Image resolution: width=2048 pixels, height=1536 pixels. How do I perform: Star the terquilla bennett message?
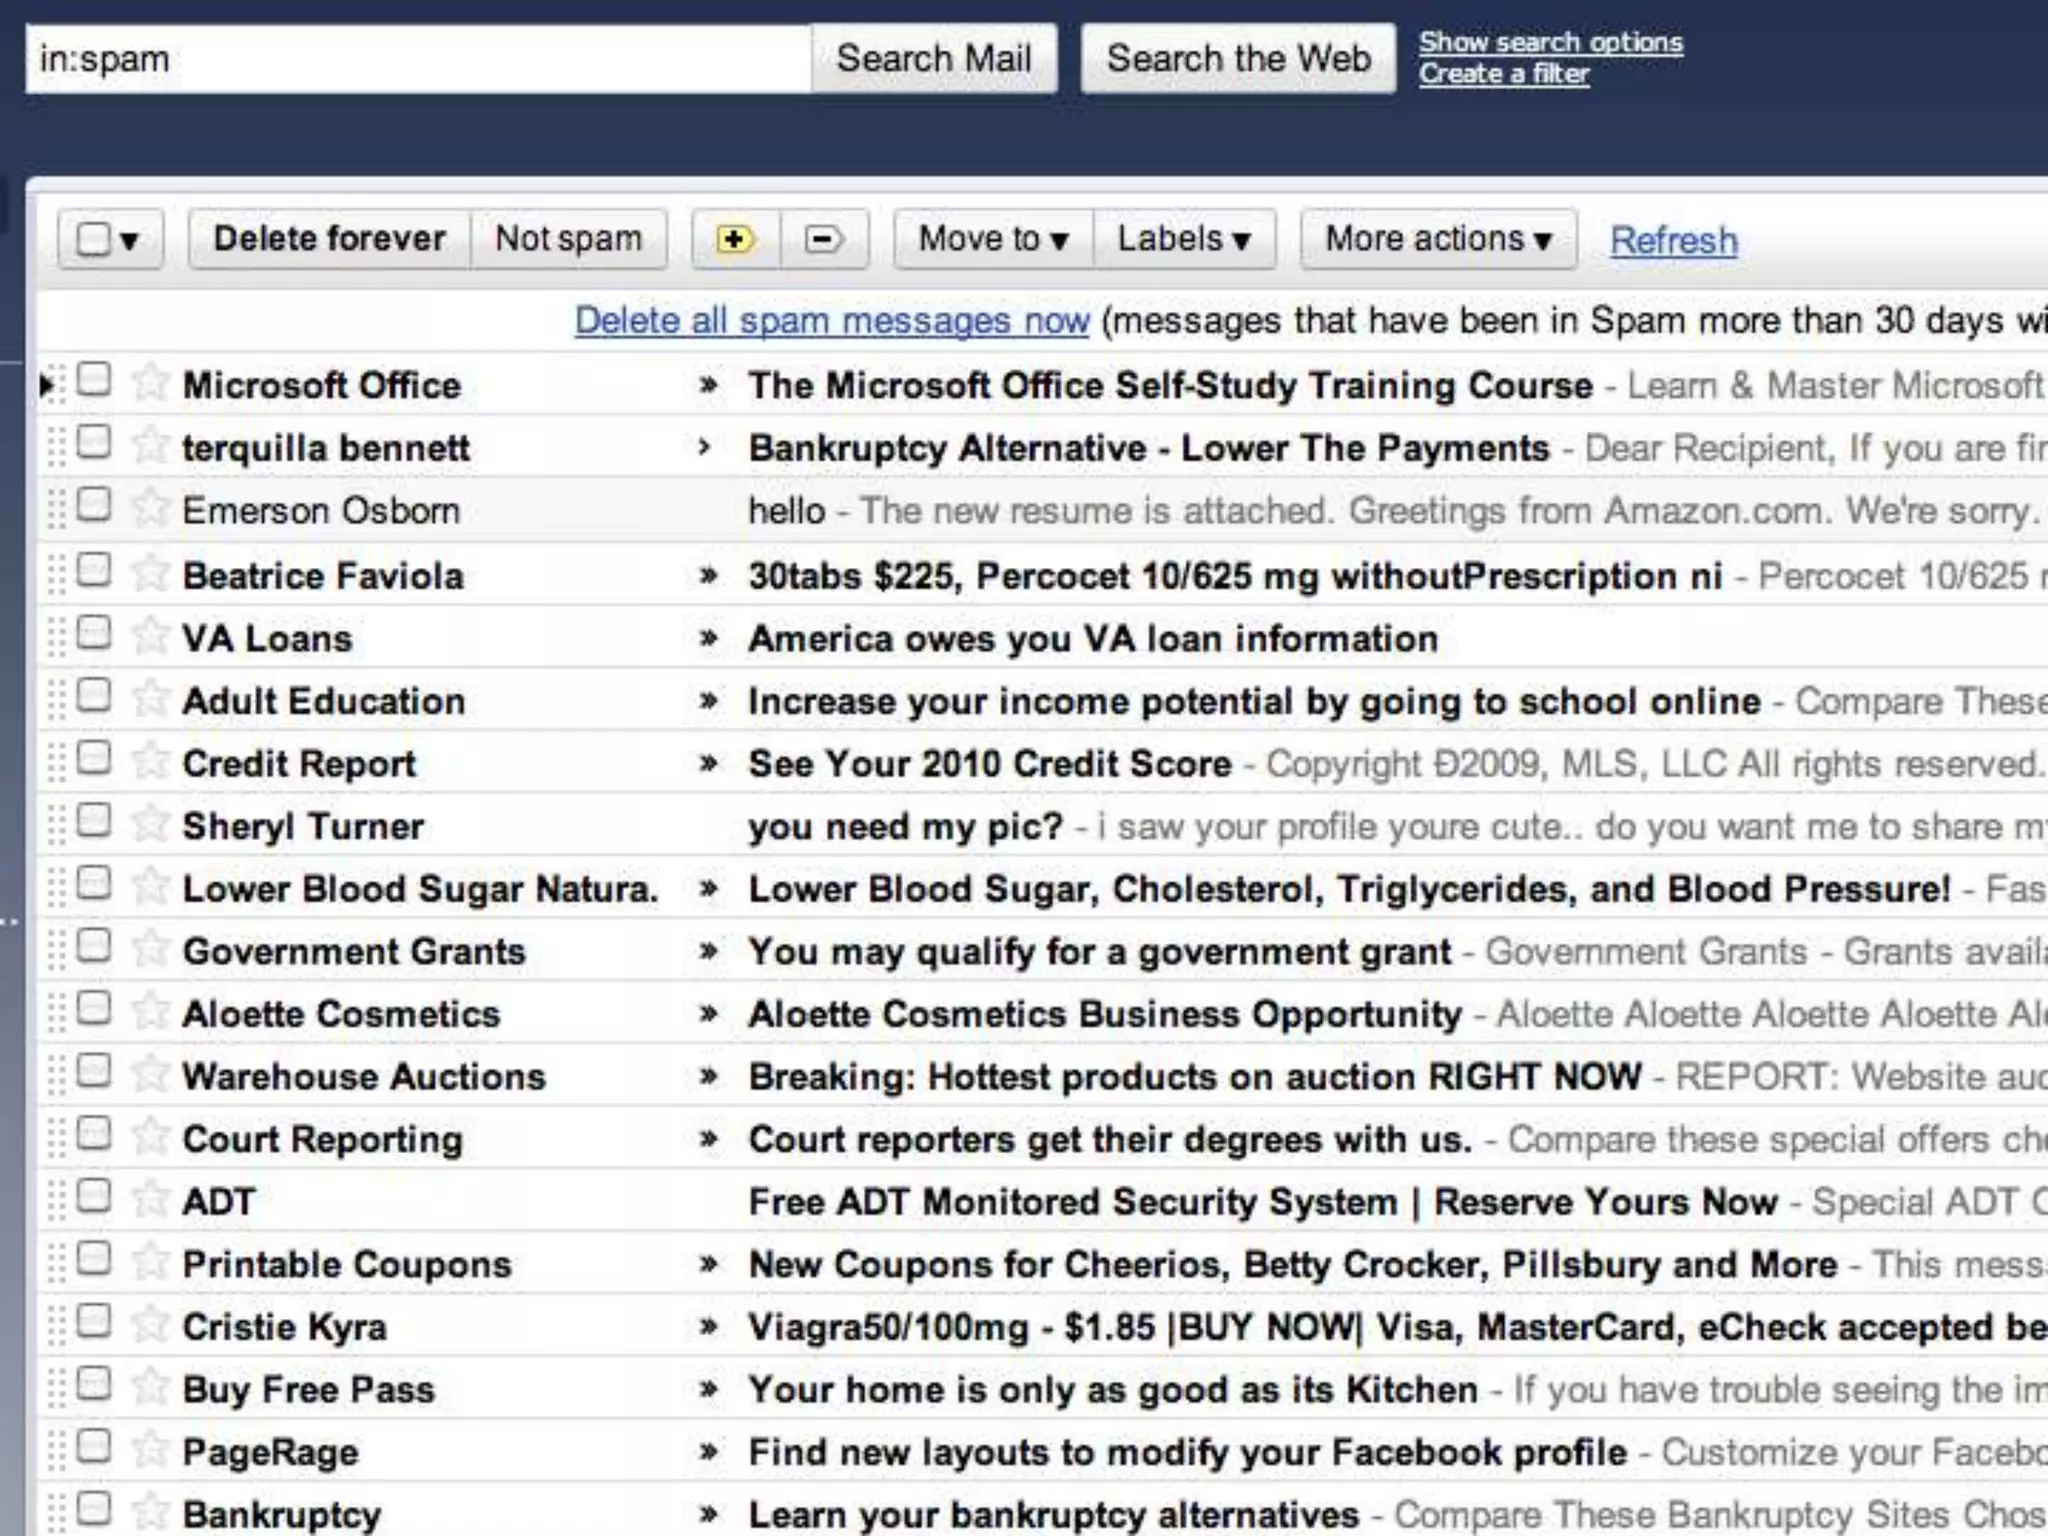(150, 446)
